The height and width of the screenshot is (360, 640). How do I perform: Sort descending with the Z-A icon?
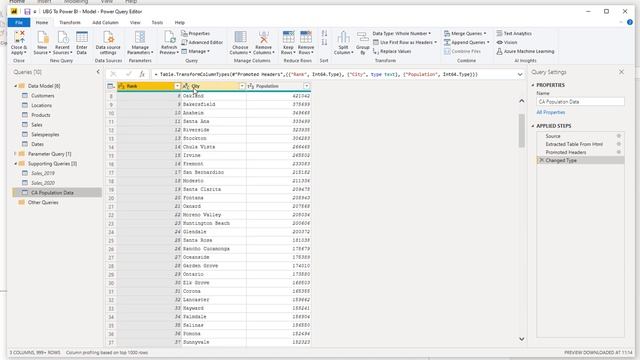click(x=324, y=42)
